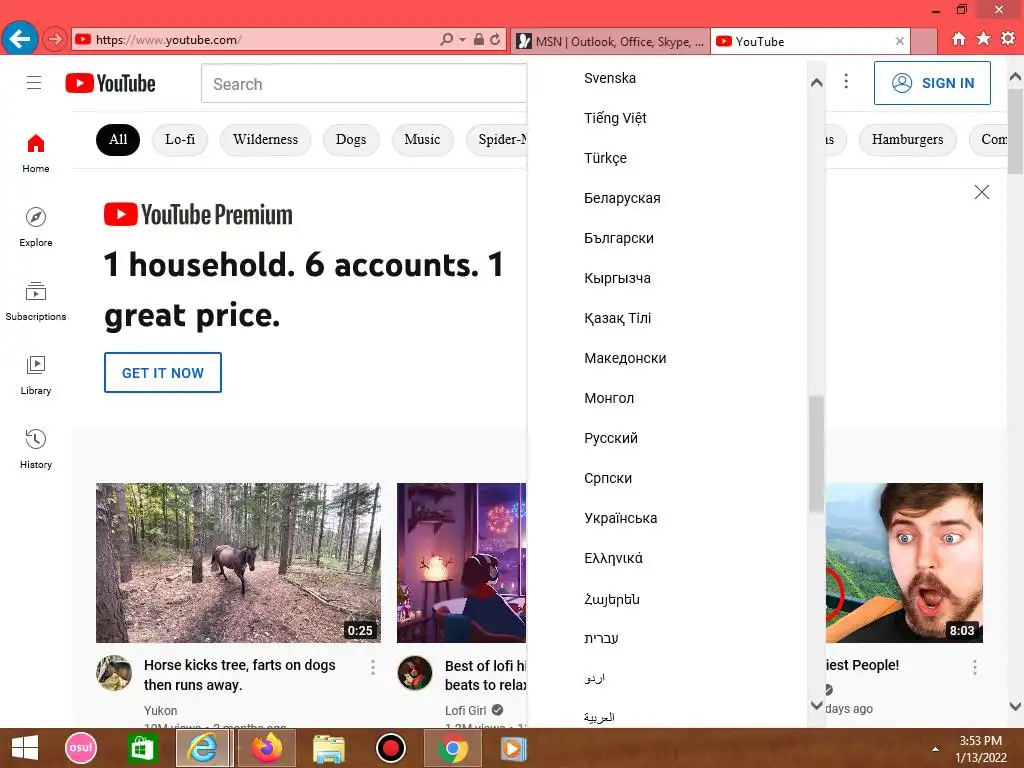This screenshot has width=1024, height=768.
Task: Click the refresh icon in address bar
Action: [496, 39]
